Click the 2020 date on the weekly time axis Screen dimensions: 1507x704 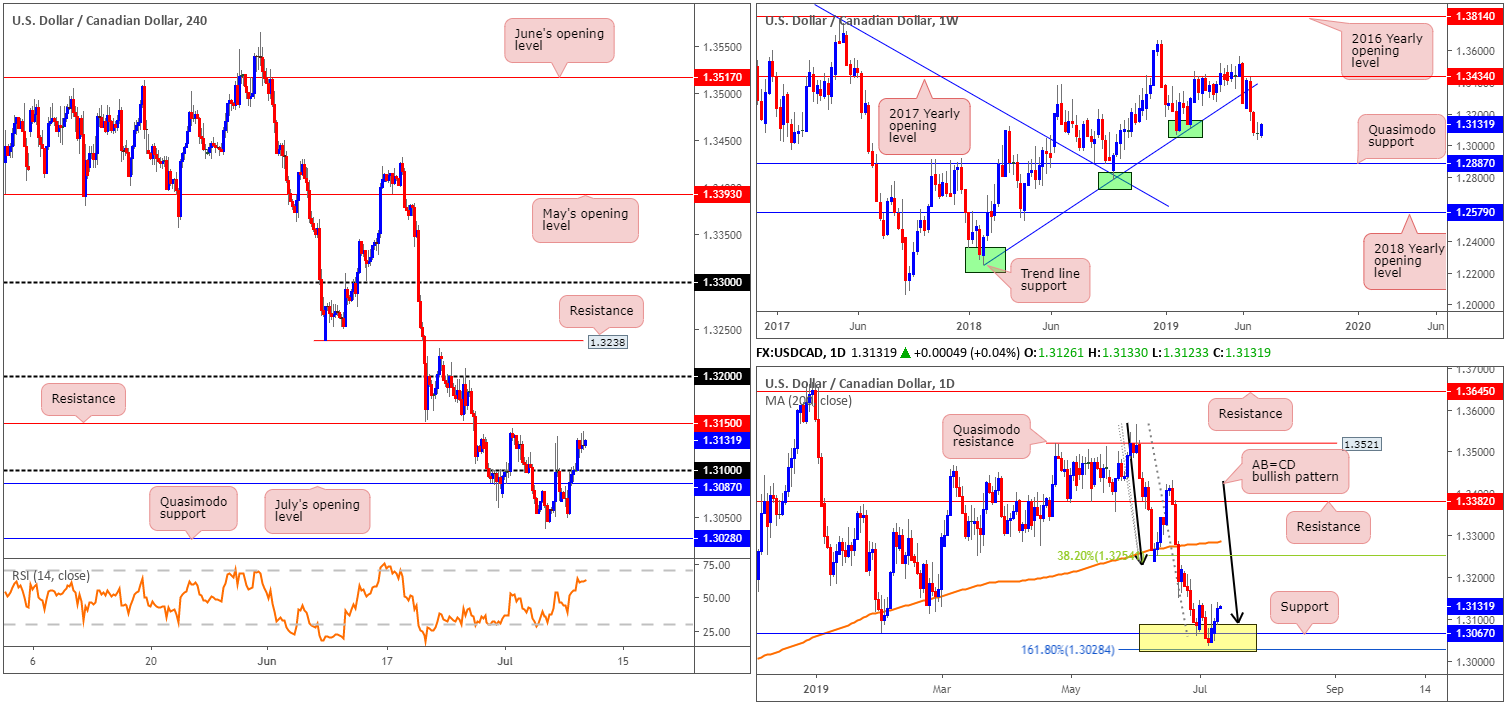click(x=1358, y=327)
